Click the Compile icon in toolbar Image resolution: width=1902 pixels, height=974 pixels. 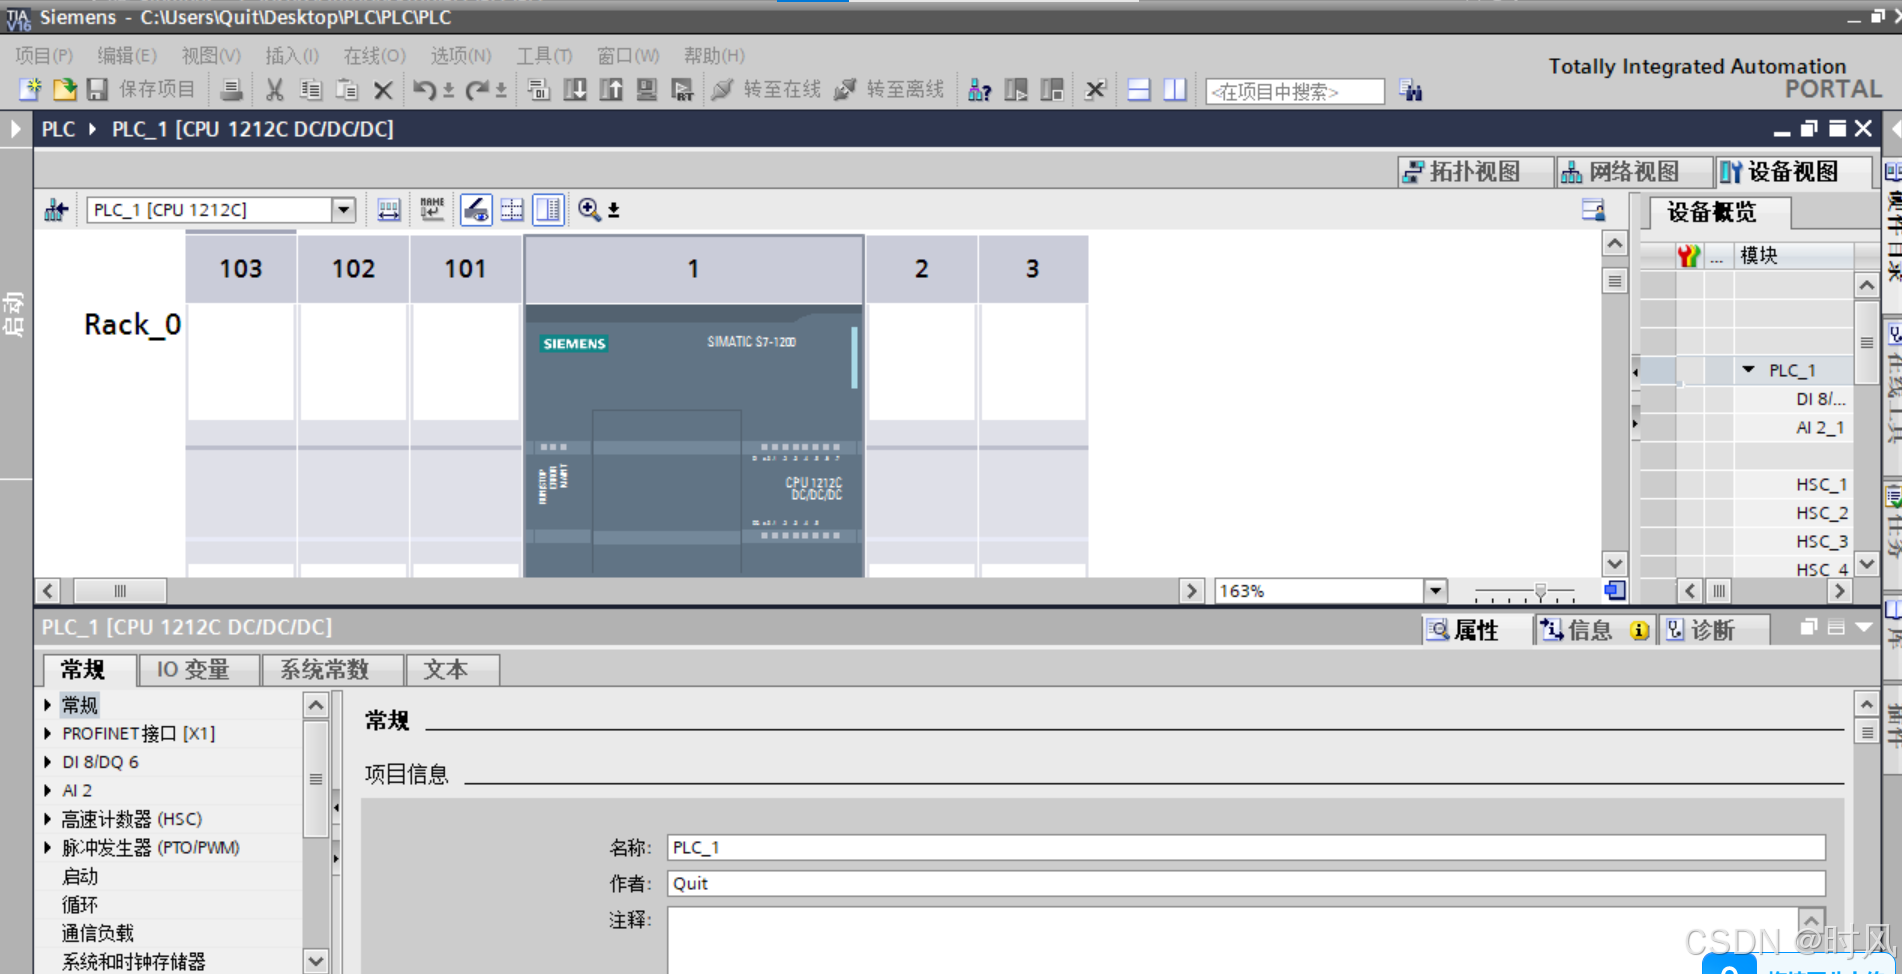click(x=539, y=90)
